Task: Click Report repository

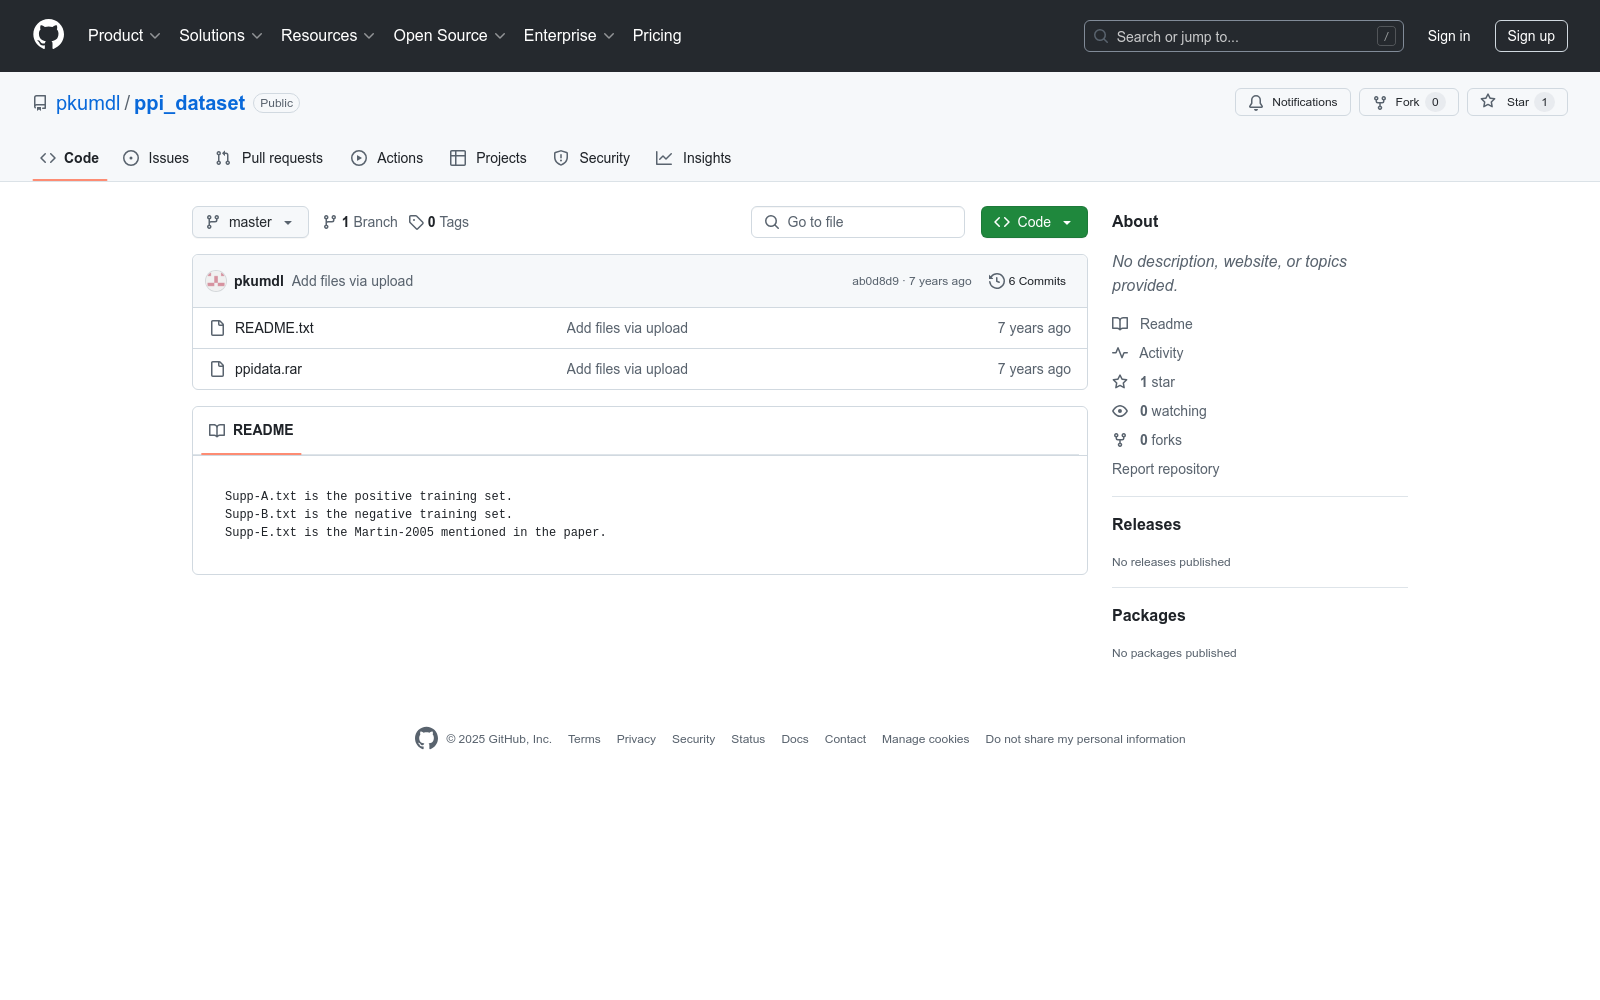Action: tap(1165, 469)
